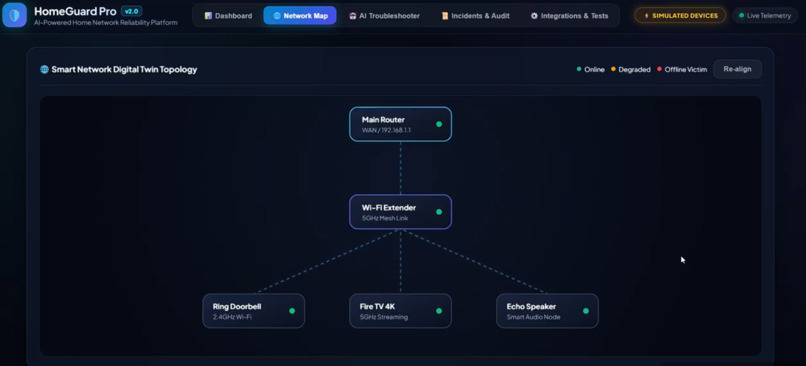Select the Wi-Fi Extender node

pos(400,212)
